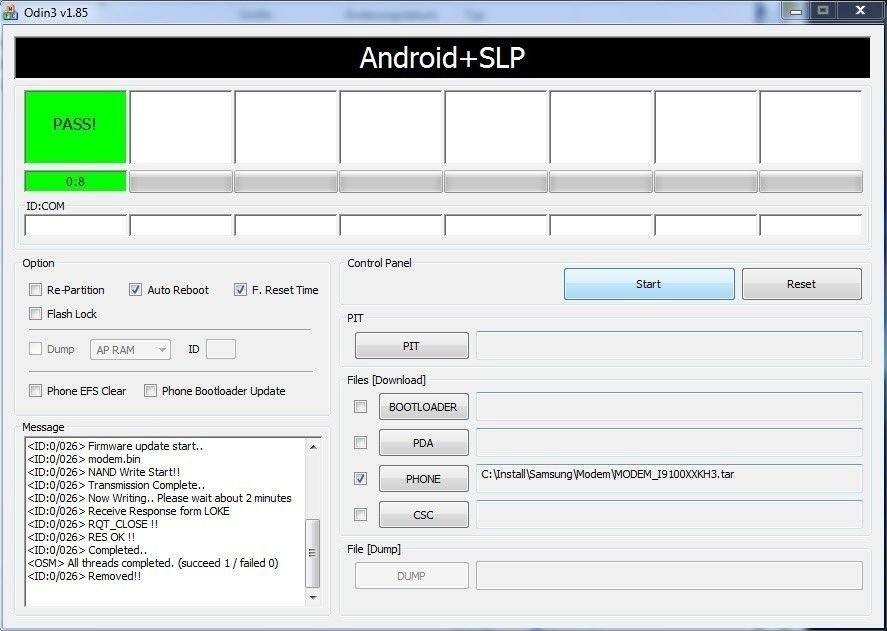The height and width of the screenshot is (631, 887).
Task: Click the MODEM_I9100XXKH3.tar path field
Action: coord(669,479)
